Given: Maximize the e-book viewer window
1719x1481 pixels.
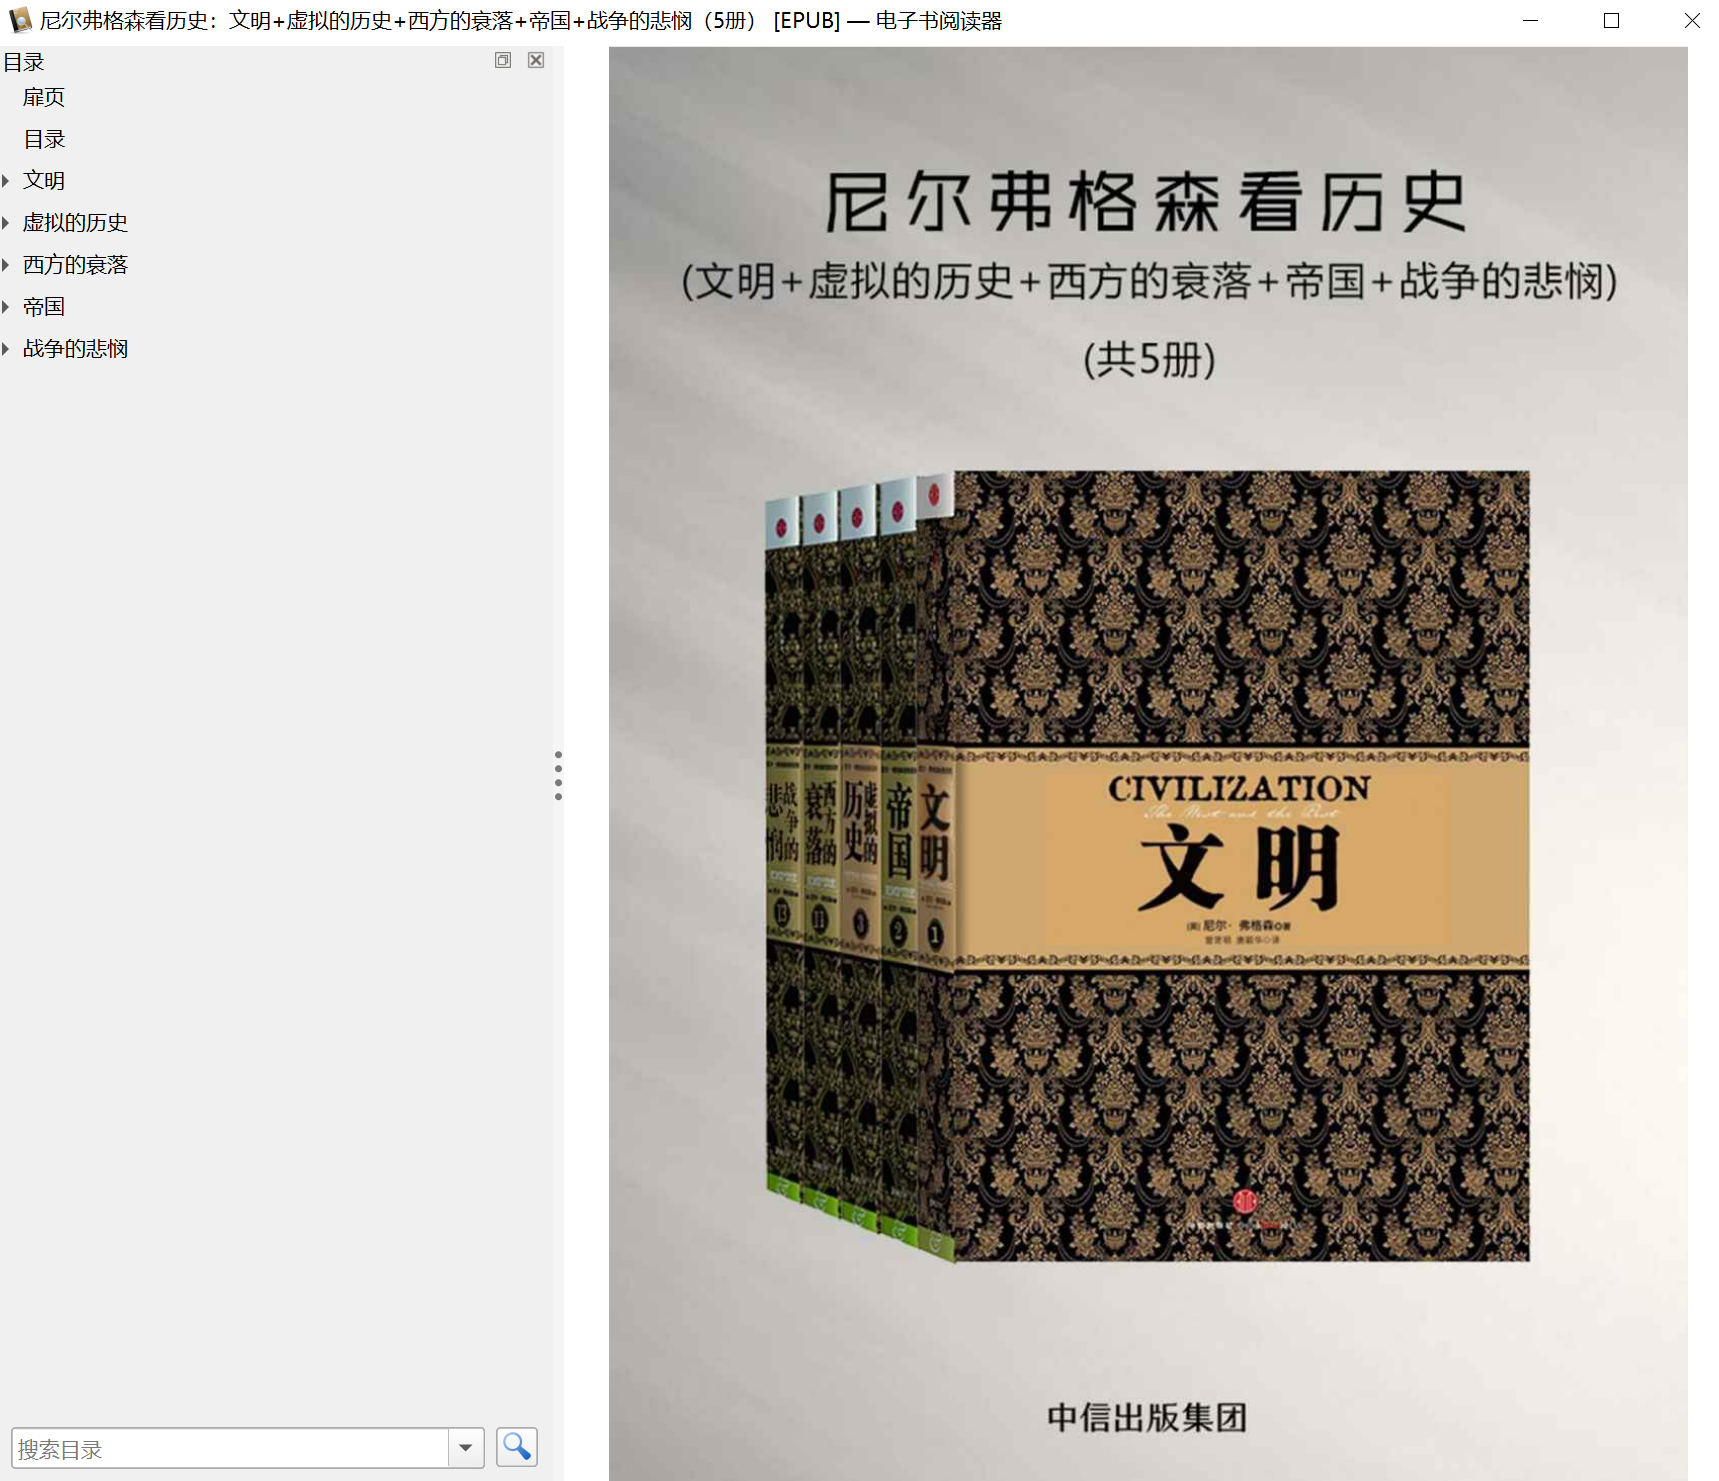Looking at the screenshot, I should 1611,20.
